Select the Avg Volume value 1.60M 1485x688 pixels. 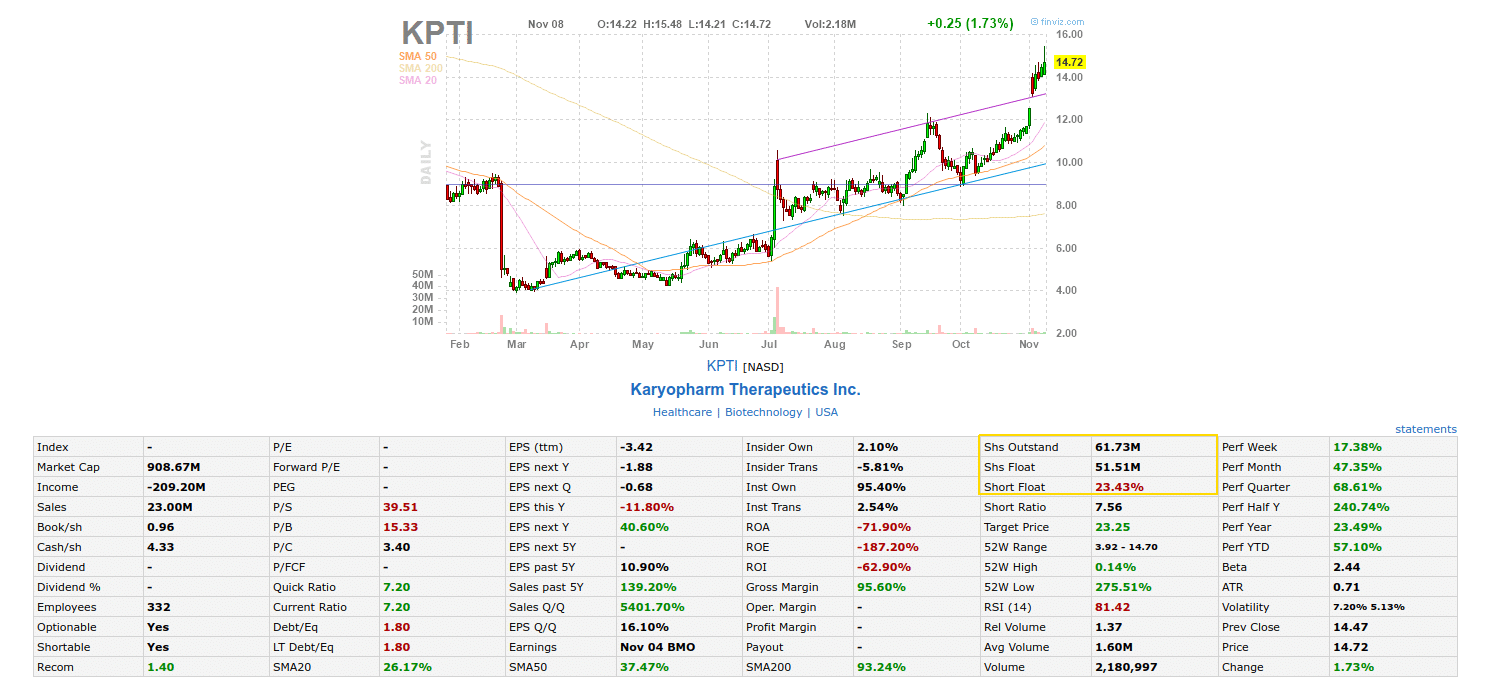(1114, 647)
